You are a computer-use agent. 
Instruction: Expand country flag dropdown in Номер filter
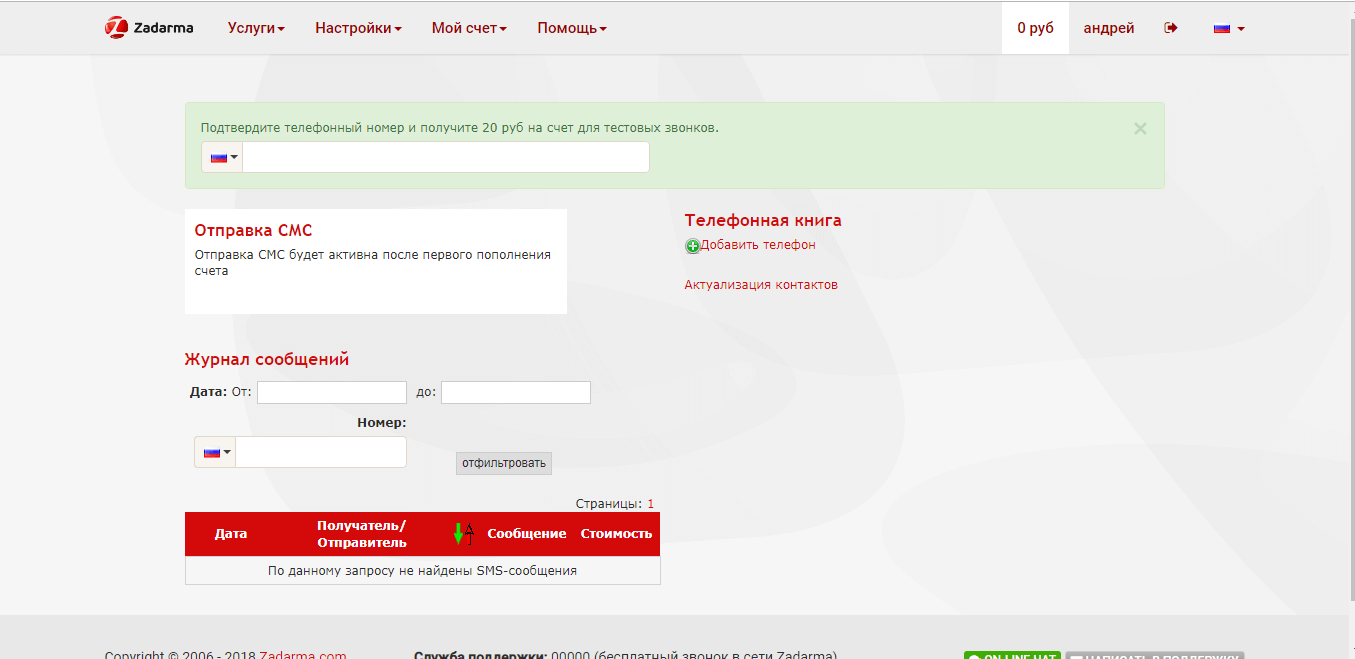click(216, 452)
